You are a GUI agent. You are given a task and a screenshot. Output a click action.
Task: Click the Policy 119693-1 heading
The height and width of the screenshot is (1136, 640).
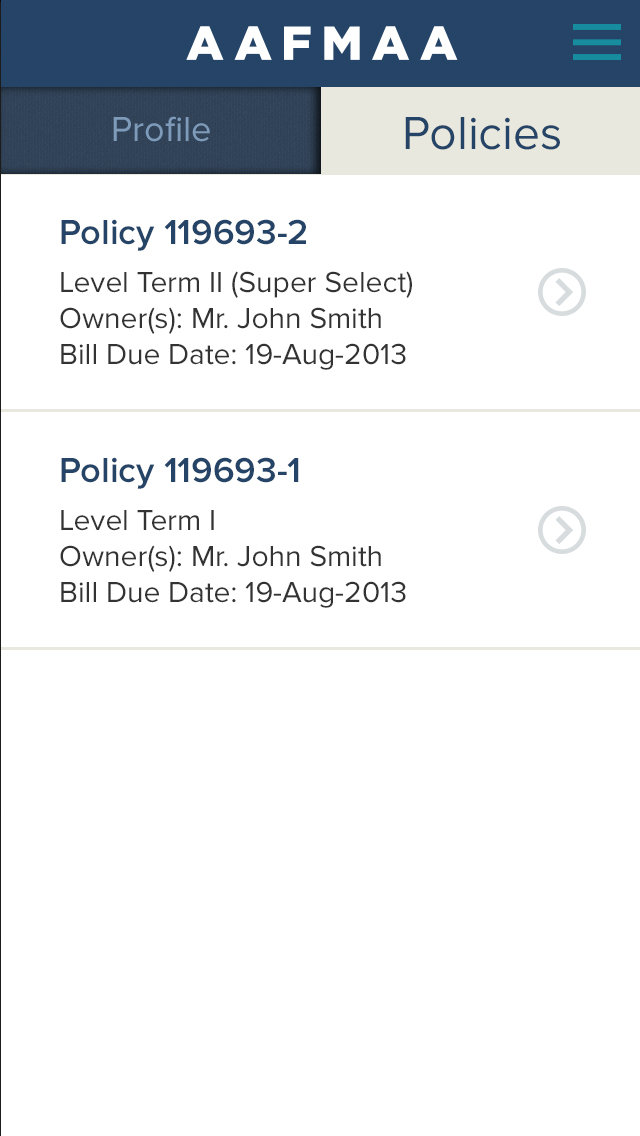click(180, 471)
